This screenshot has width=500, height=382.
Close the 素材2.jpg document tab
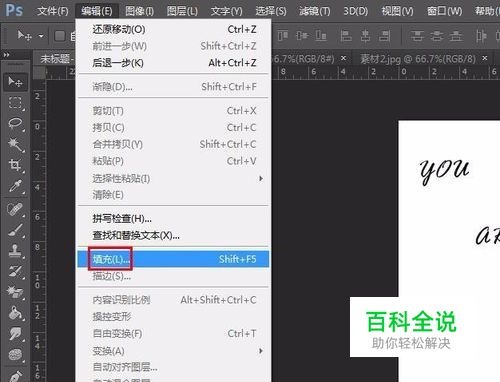coord(485,58)
